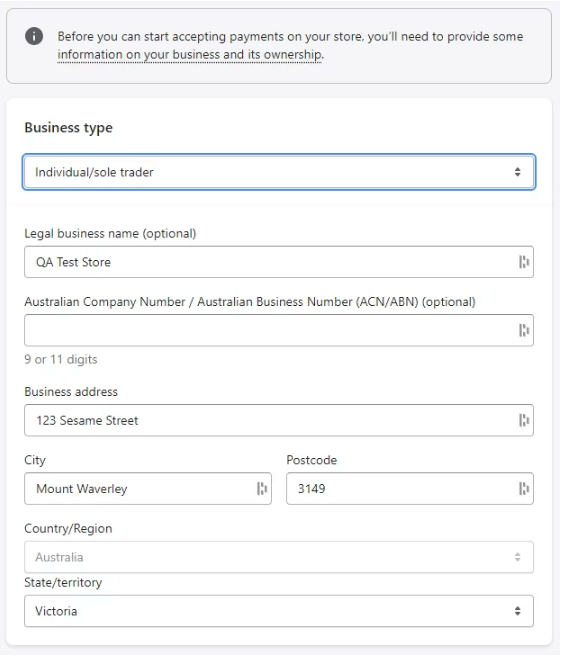Click autofill icon in ACN/ABN field
Image resolution: width=563 pixels, height=660 pixels.
(x=524, y=330)
